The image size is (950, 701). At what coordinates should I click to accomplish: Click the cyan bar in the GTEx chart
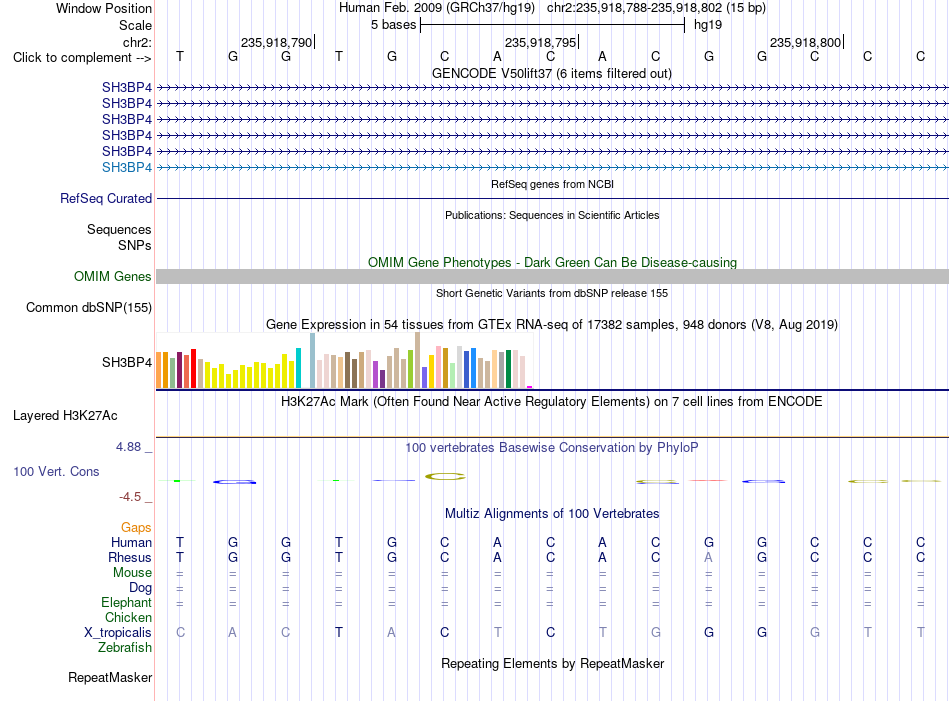[x=298, y=368]
